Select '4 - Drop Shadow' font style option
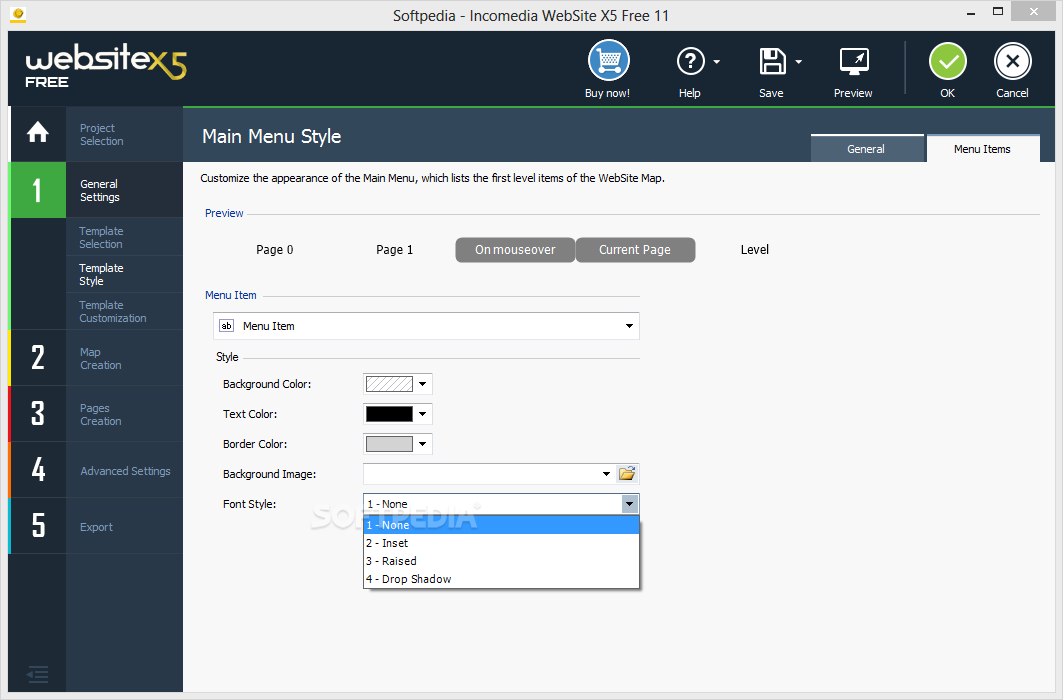Viewport: 1063px width, 700px height. (x=502, y=579)
